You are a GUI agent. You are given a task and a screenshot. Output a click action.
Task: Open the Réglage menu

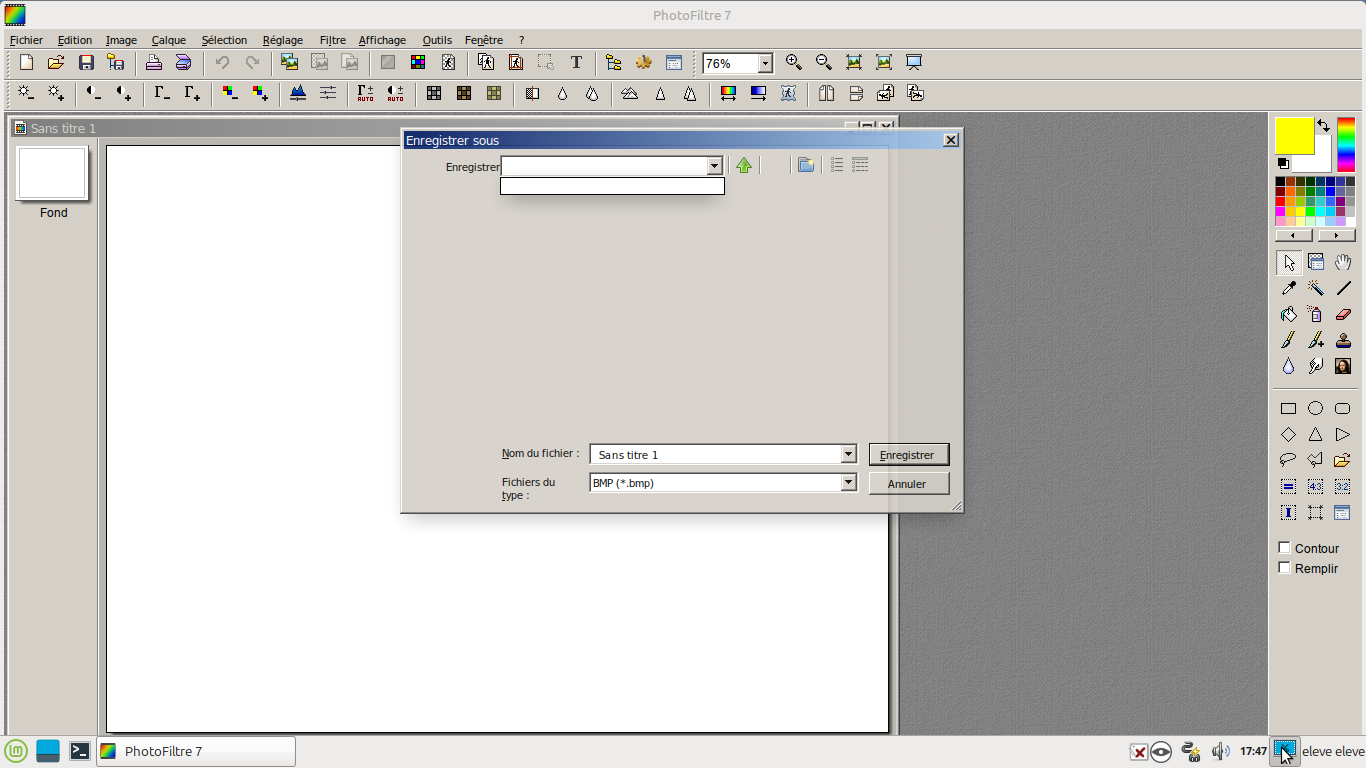click(x=282, y=40)
